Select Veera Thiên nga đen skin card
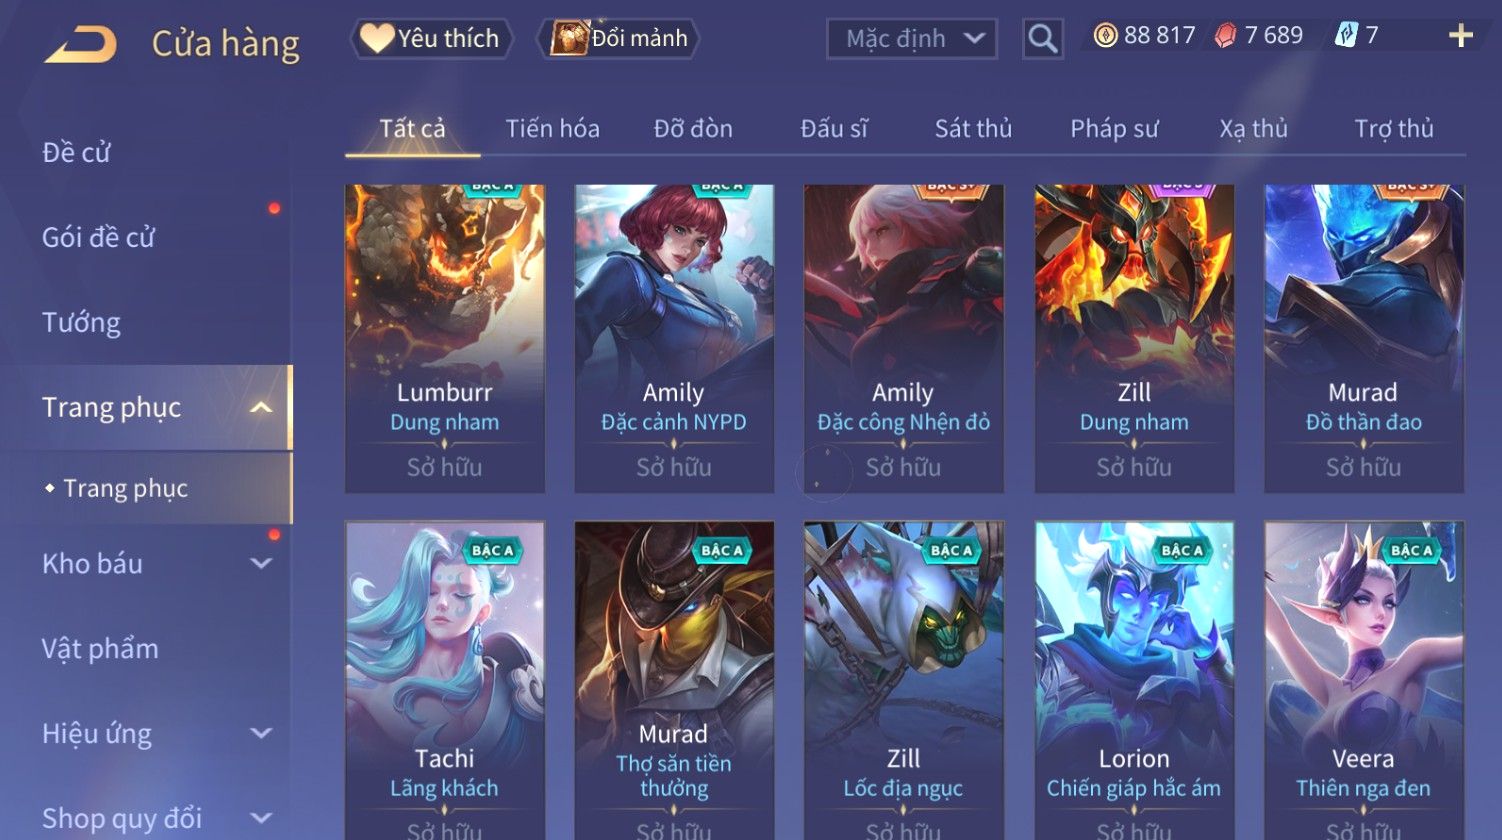Image resolution: width=1502 pixels, height=840 pixels. (1364, 680)
